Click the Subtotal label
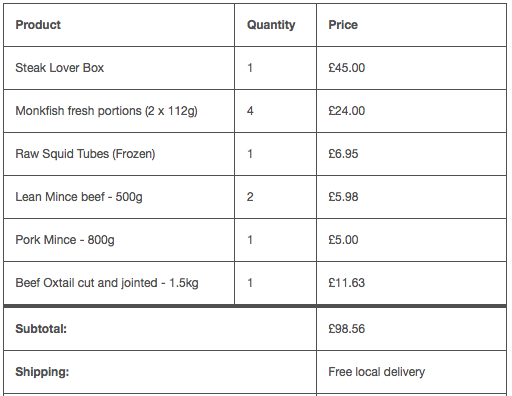This screenshot has width=512, height=396. (x=41, y=329)
